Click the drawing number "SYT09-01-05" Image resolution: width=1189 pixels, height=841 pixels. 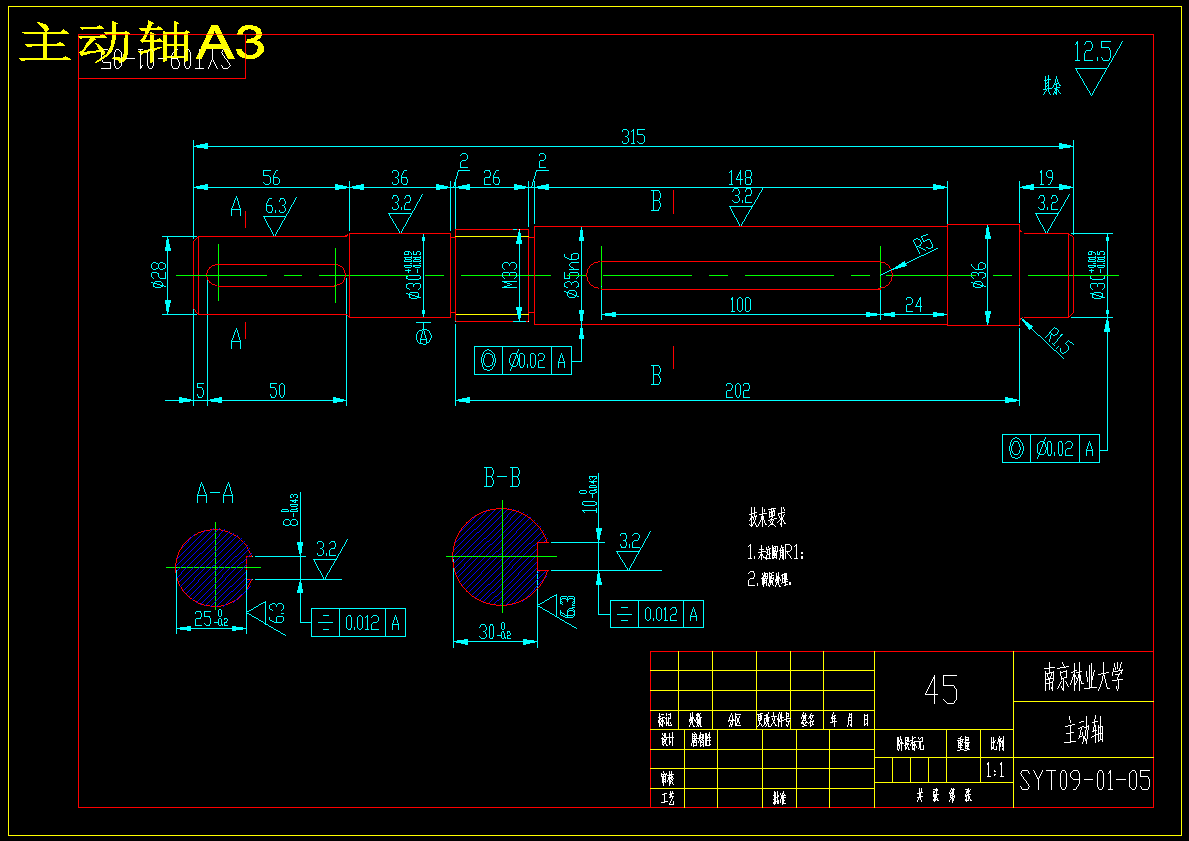coord(1084,780)
